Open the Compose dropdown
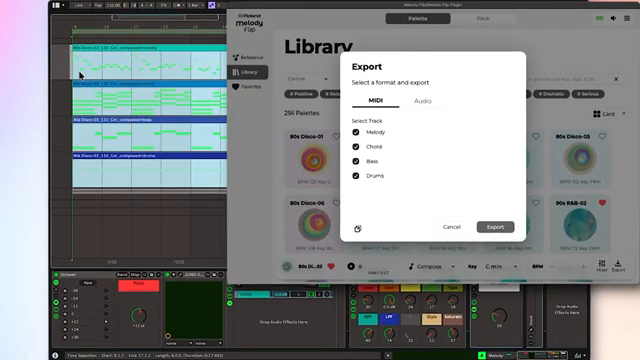Image resolution: width=640 pixels, height=360 pixels. click(x=431, y=267)
